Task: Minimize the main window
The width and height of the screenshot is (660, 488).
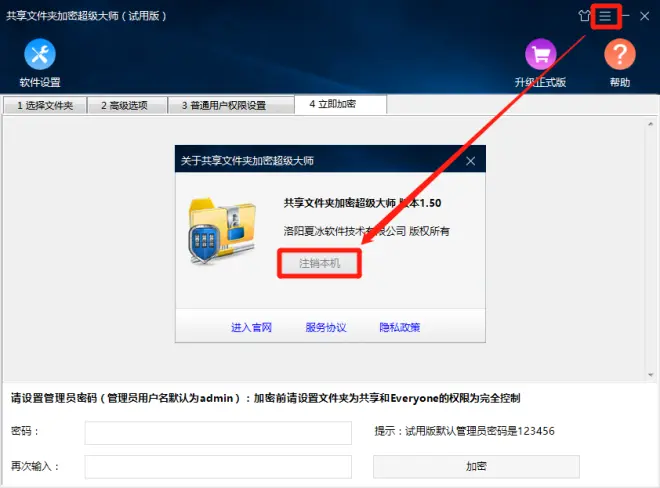Action: point(626,16)
